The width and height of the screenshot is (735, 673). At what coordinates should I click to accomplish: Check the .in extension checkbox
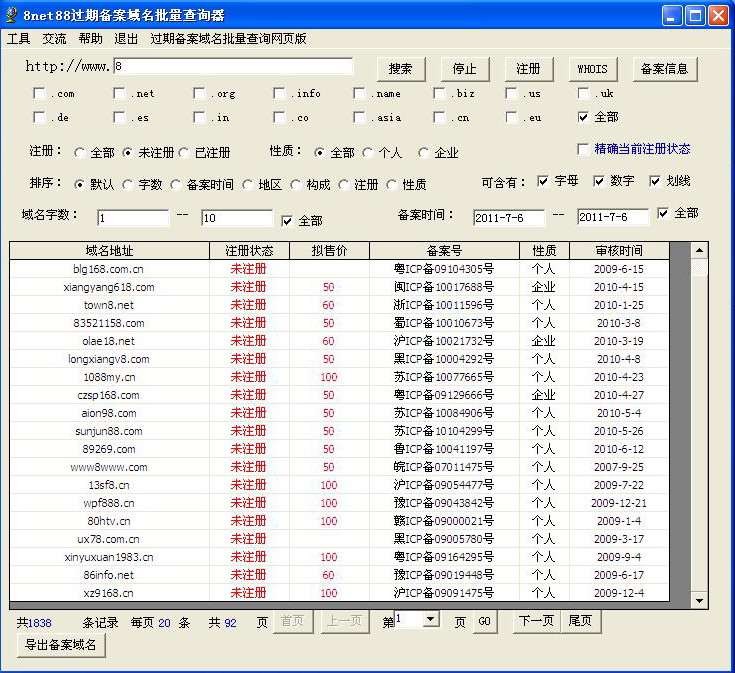199,117
